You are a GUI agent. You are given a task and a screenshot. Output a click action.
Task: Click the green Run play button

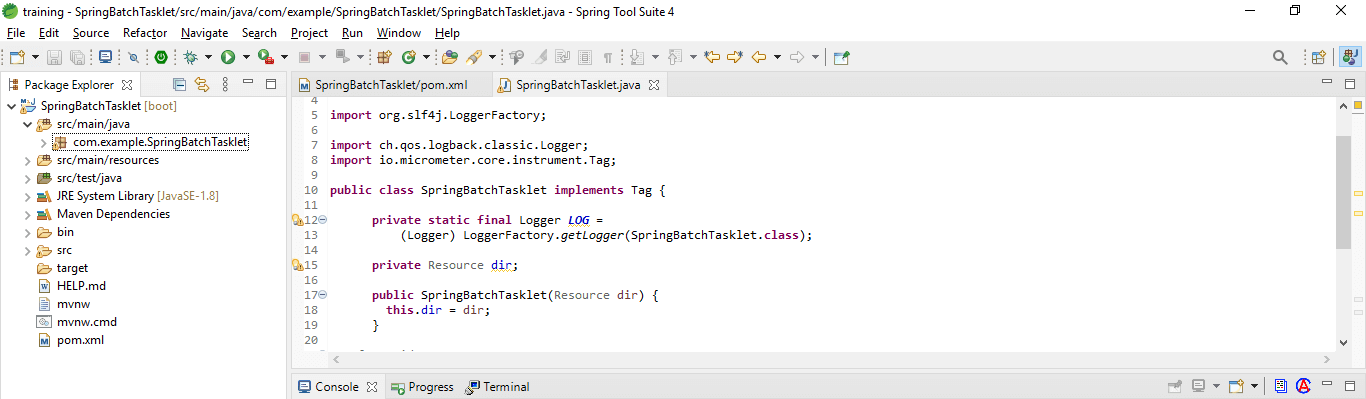pos(228,57)
